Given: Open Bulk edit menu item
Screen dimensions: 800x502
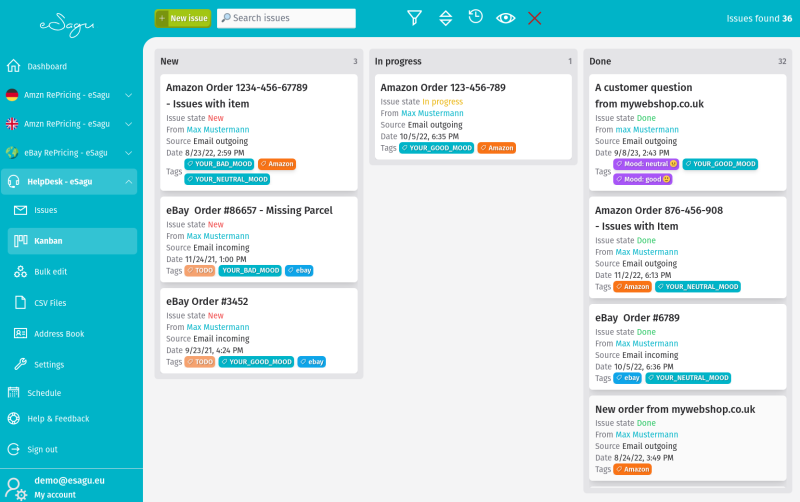Looking at the screenshot, I should pos(72,272).
